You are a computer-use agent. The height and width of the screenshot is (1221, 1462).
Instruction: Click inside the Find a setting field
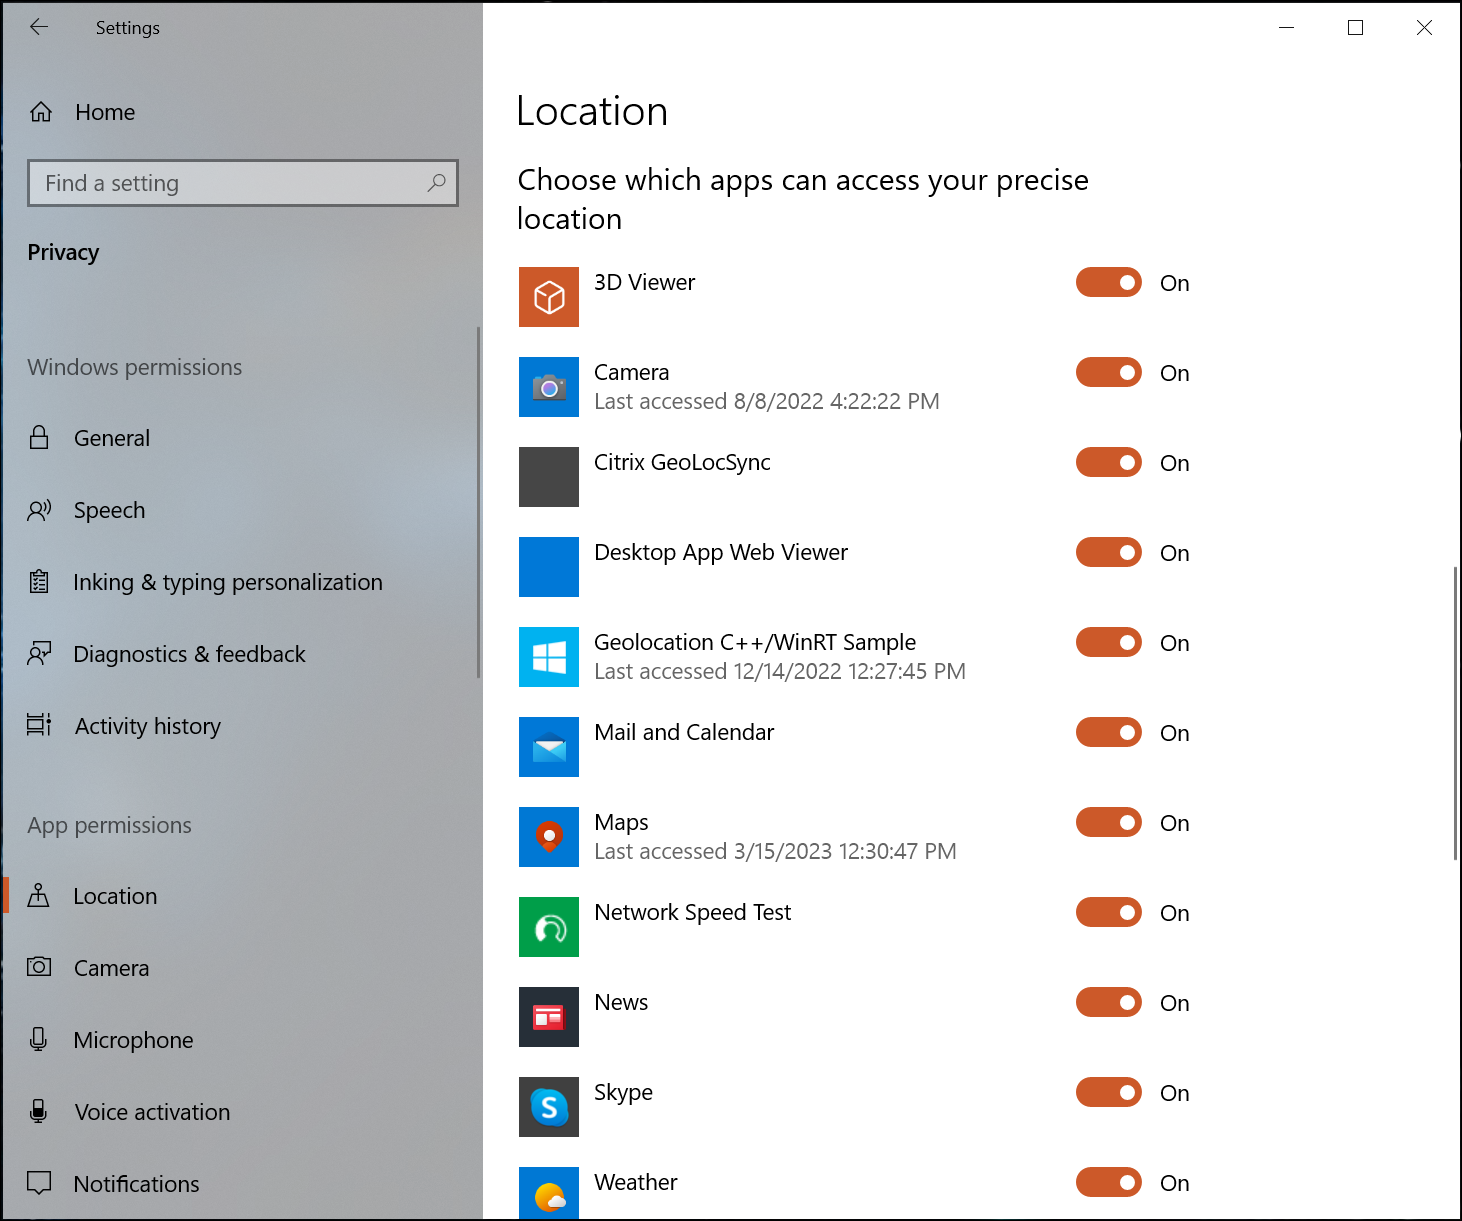click(200, 183)
